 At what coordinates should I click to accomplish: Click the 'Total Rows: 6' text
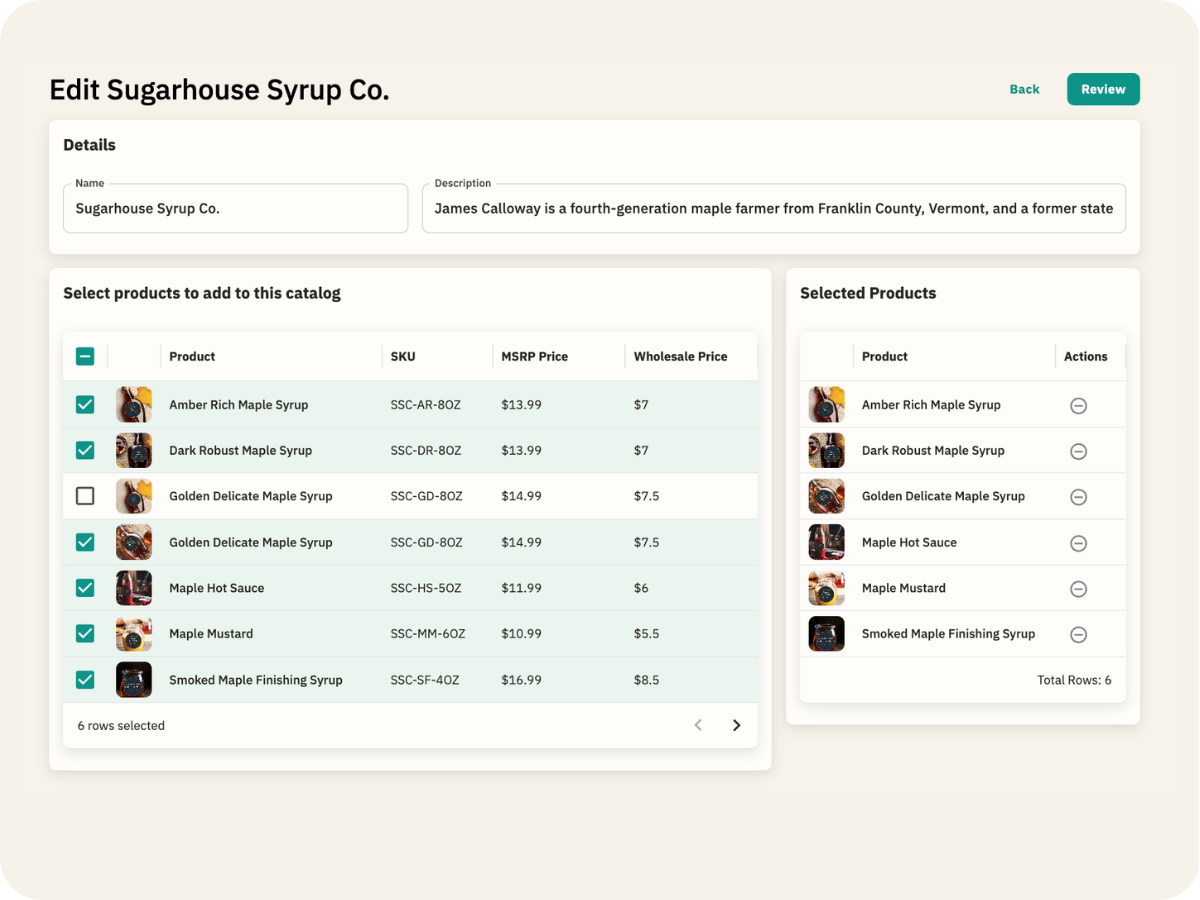[x=1074, y=680]
